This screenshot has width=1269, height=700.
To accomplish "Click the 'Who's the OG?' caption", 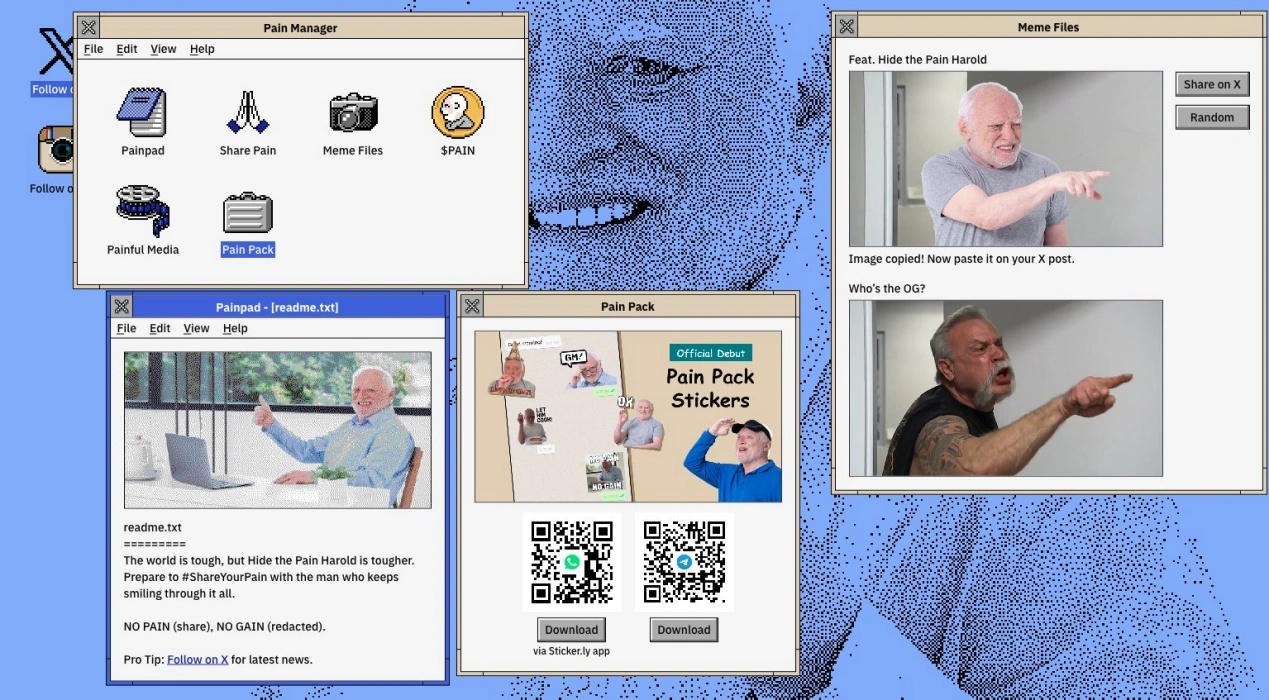I will tap(887, 289).
